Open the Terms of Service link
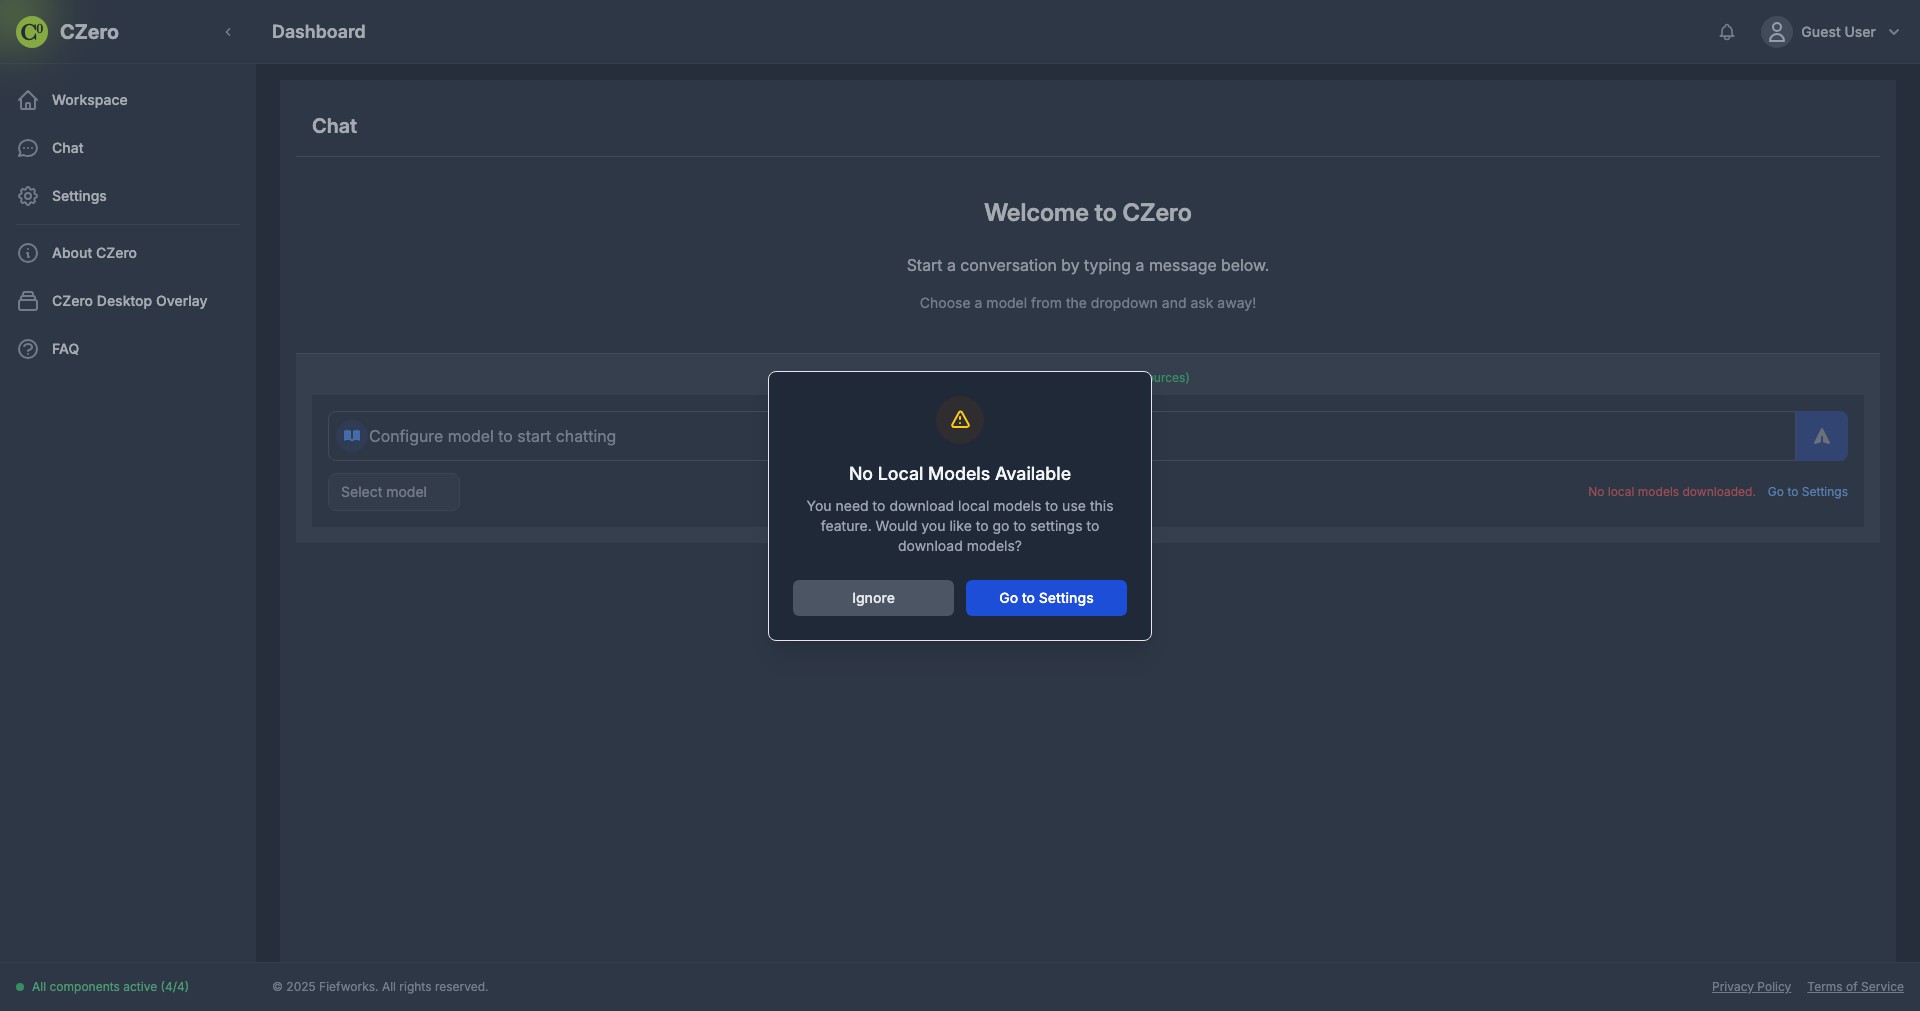 (x=1855, y=987)
